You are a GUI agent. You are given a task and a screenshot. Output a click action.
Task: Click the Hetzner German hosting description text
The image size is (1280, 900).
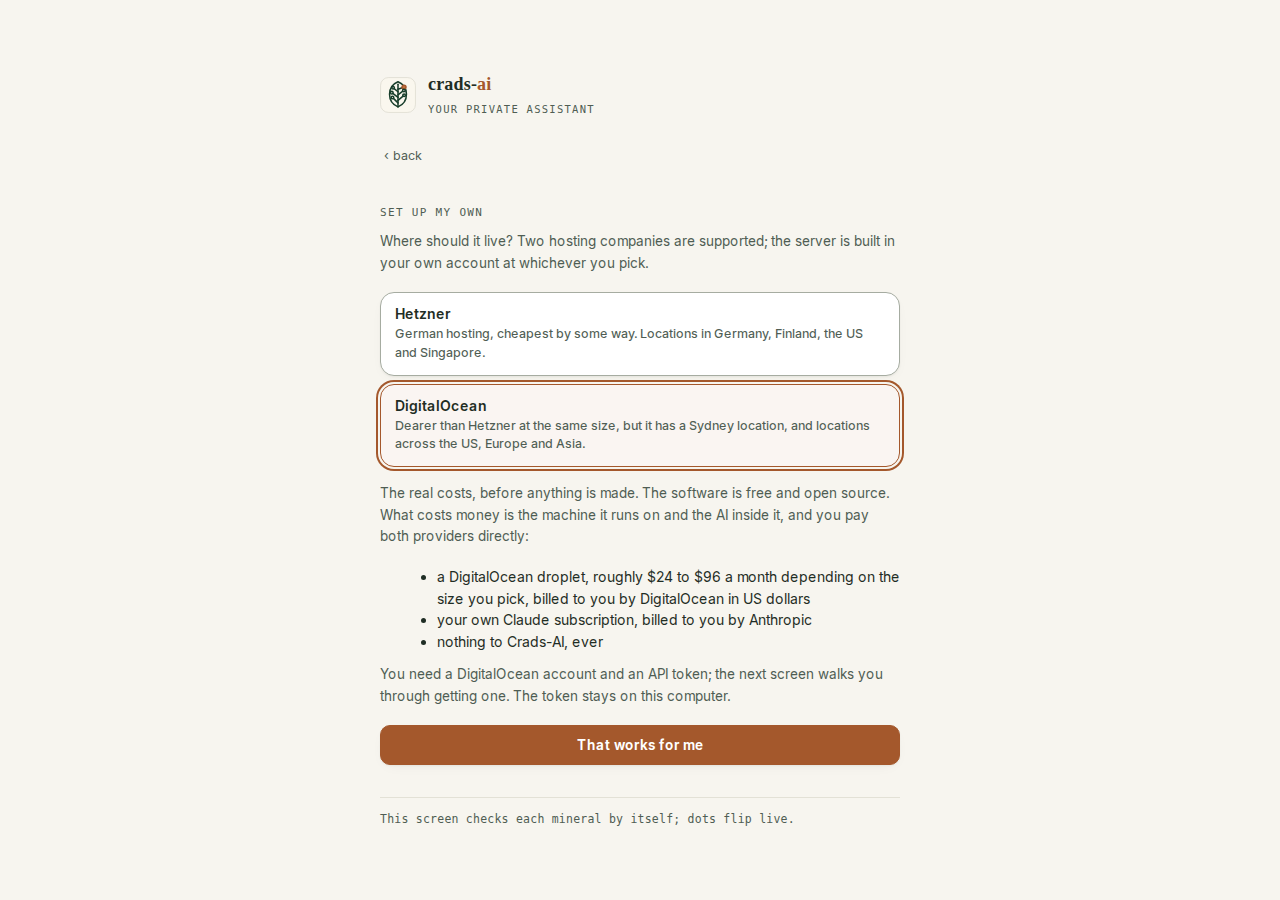pyautogui.click(x=629, y=343)
